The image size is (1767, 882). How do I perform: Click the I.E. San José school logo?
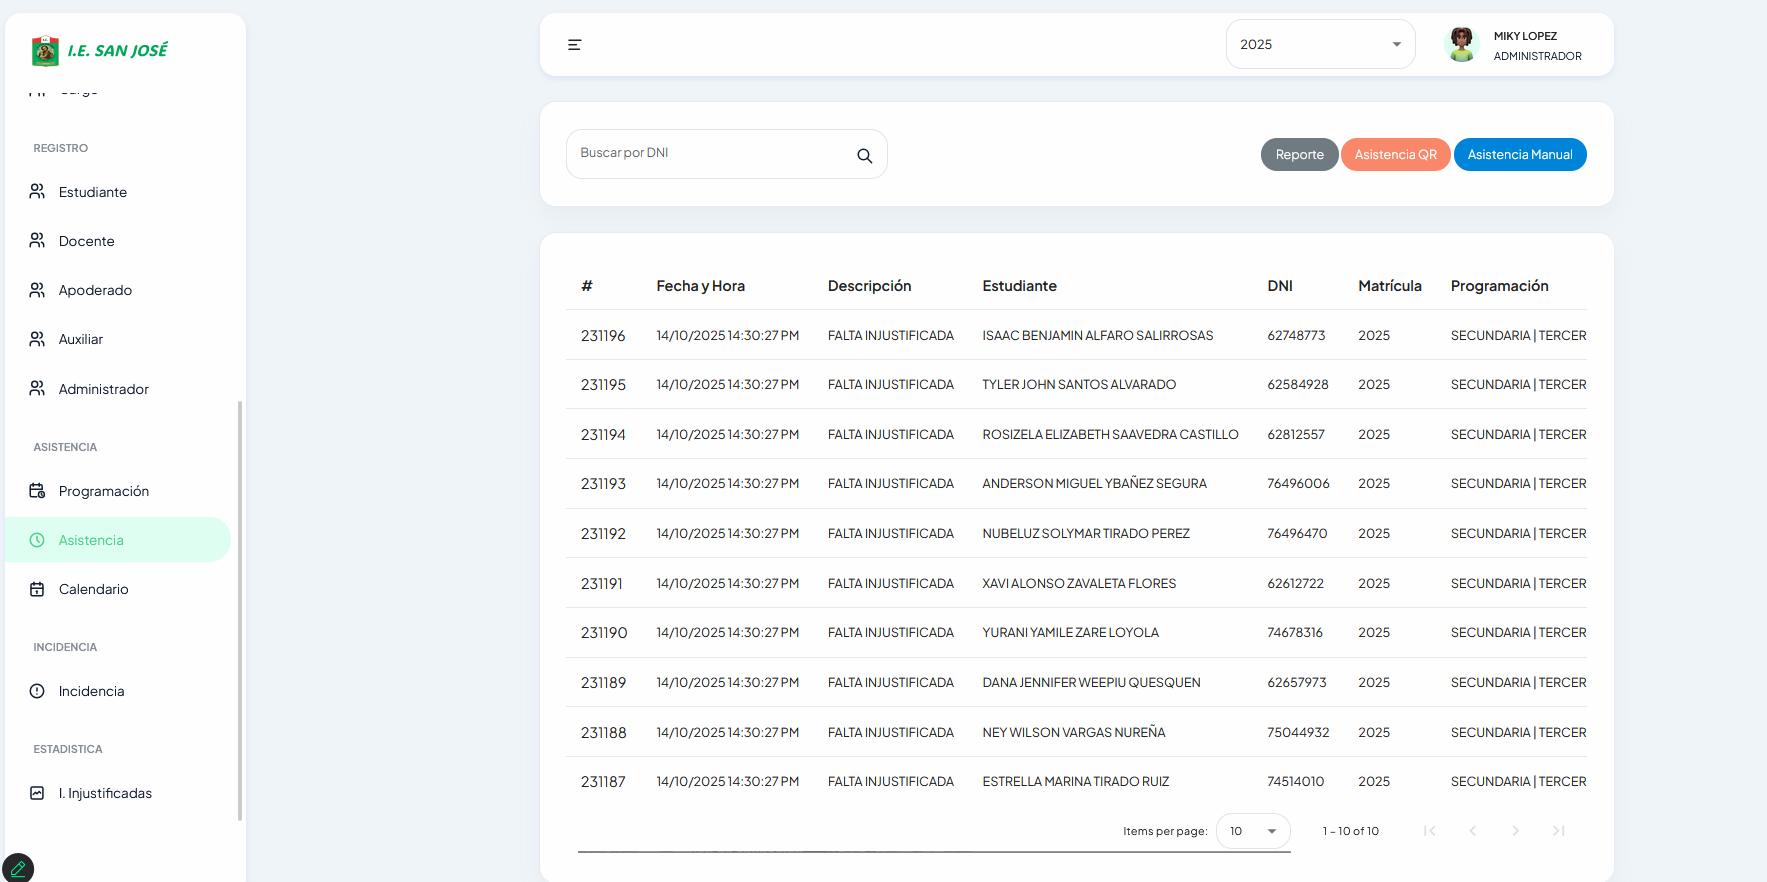tap(45, 50)
